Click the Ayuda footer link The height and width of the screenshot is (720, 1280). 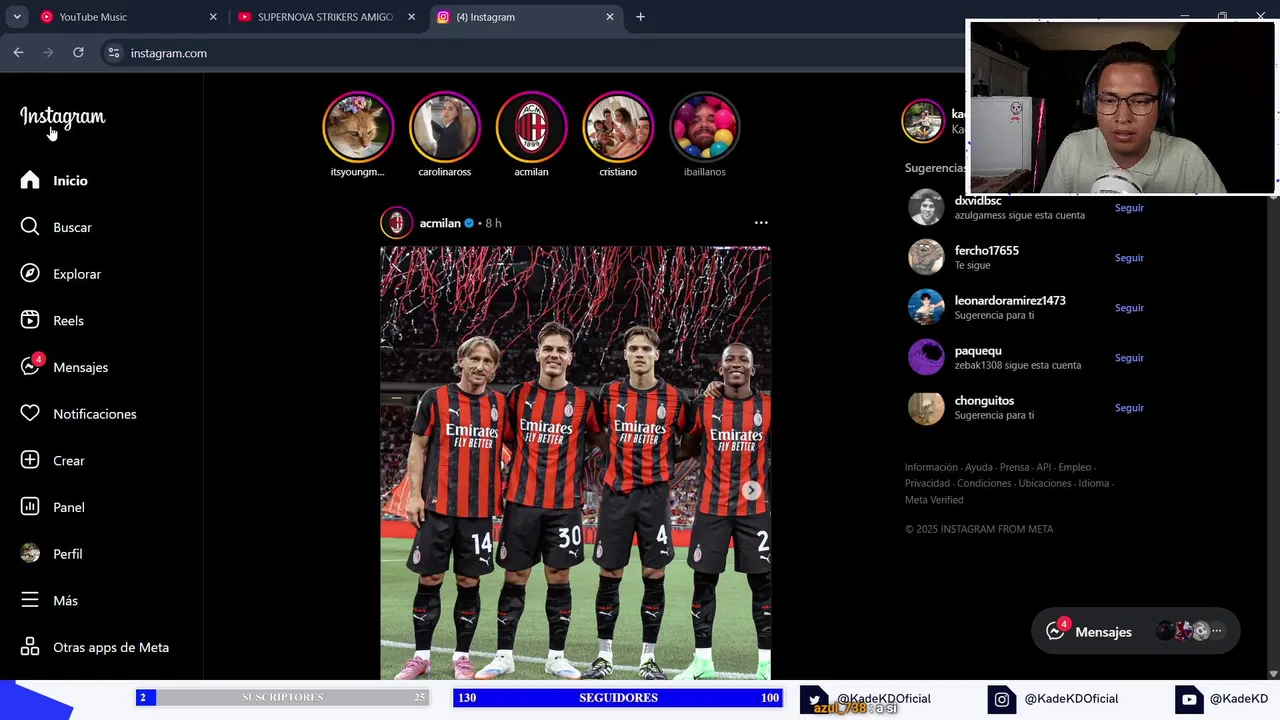click(x=979, y=467)
